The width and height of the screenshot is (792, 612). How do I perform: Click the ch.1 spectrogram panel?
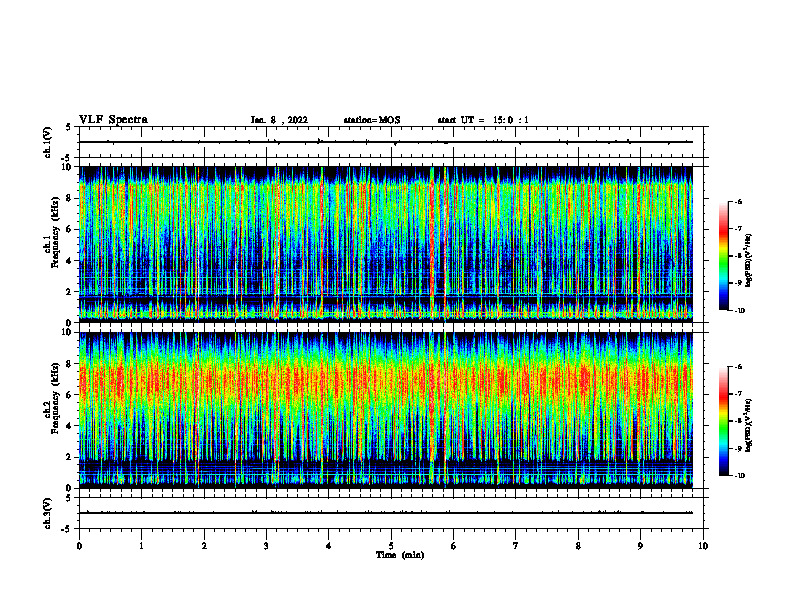[x=386, y=244]
